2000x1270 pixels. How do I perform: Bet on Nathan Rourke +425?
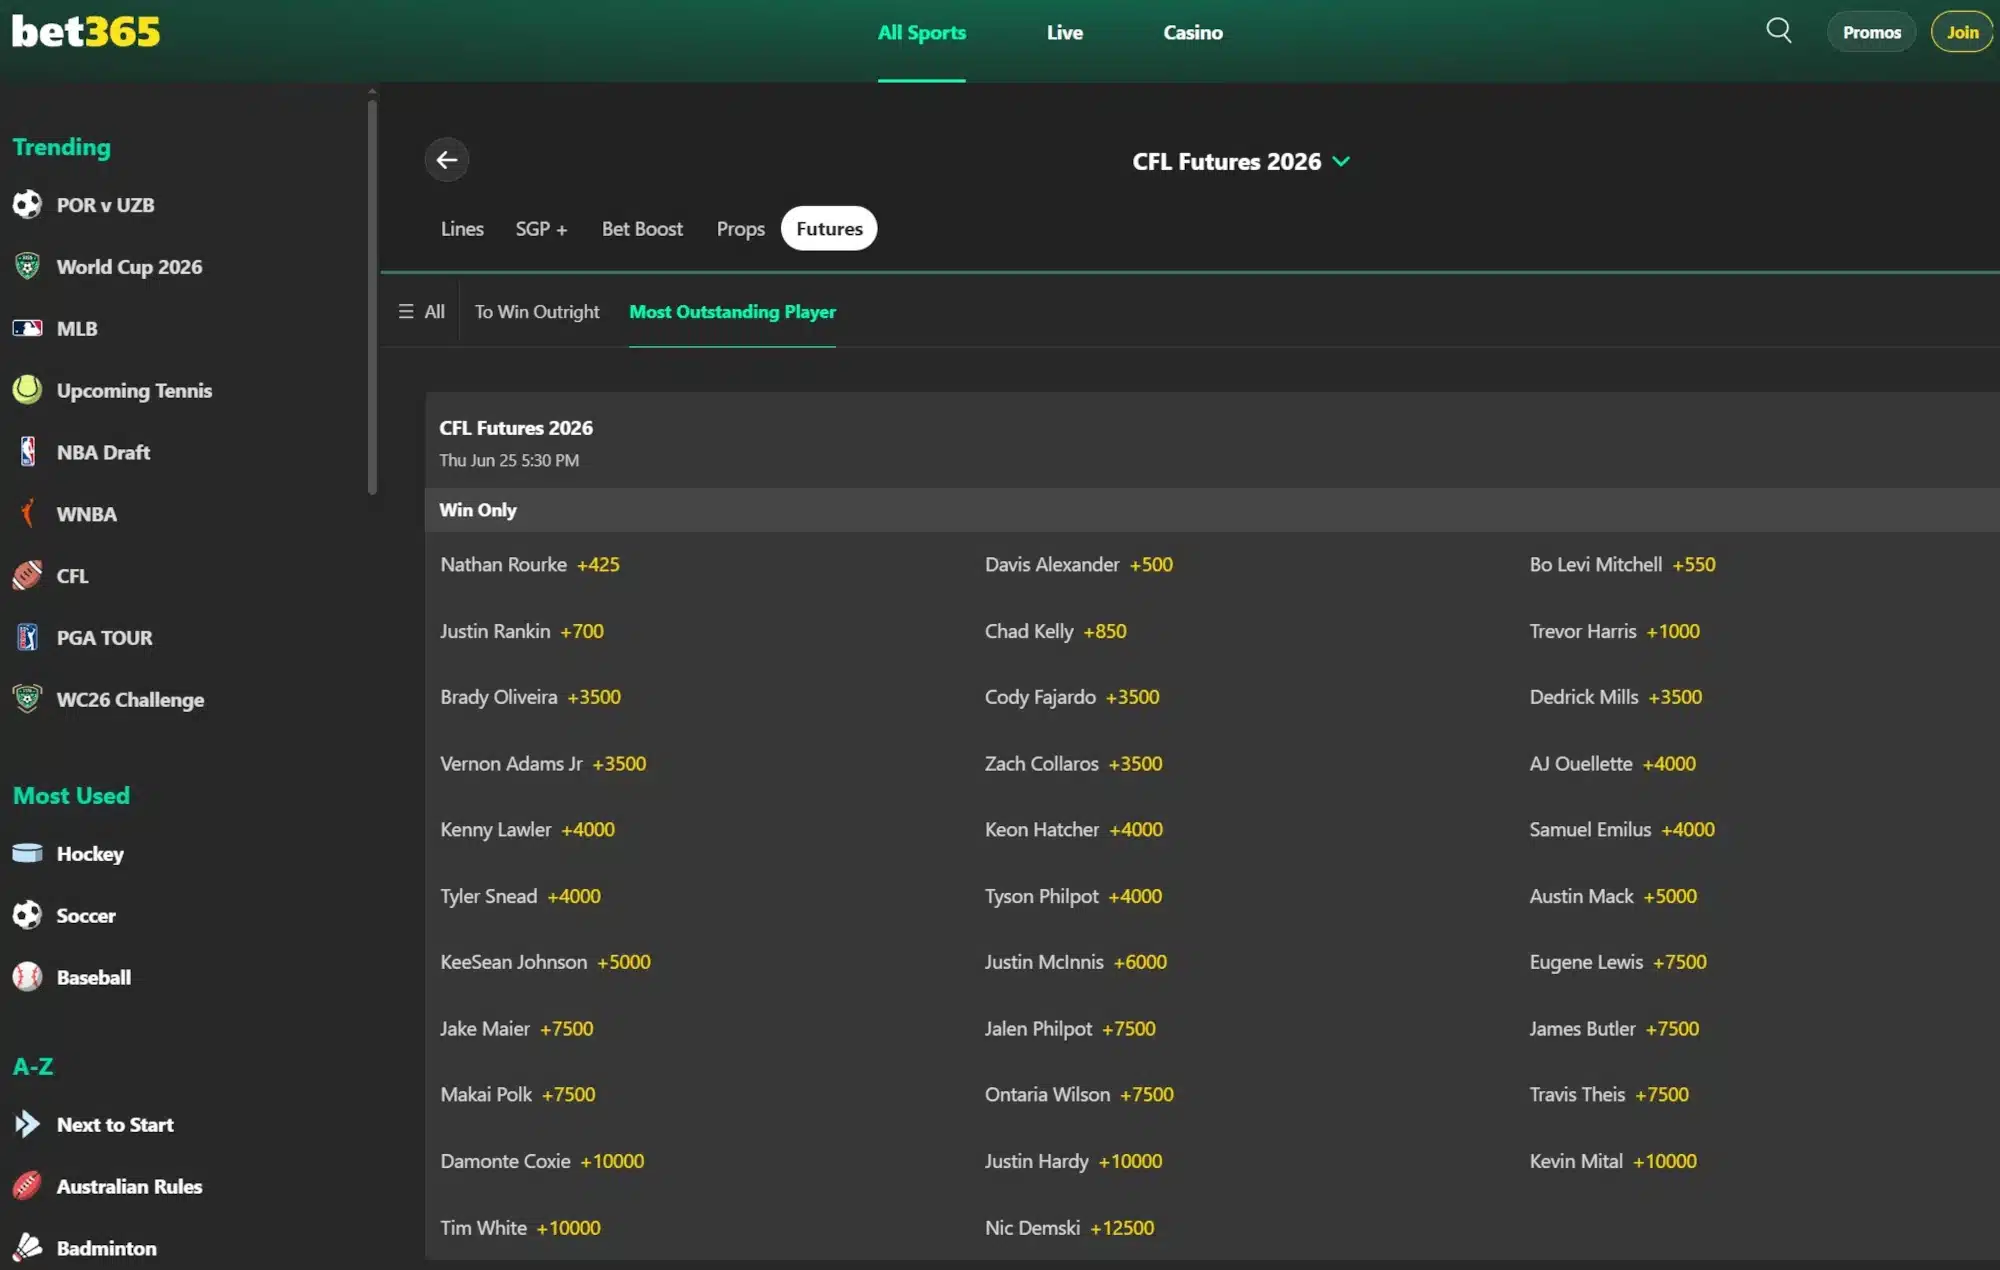530,565
